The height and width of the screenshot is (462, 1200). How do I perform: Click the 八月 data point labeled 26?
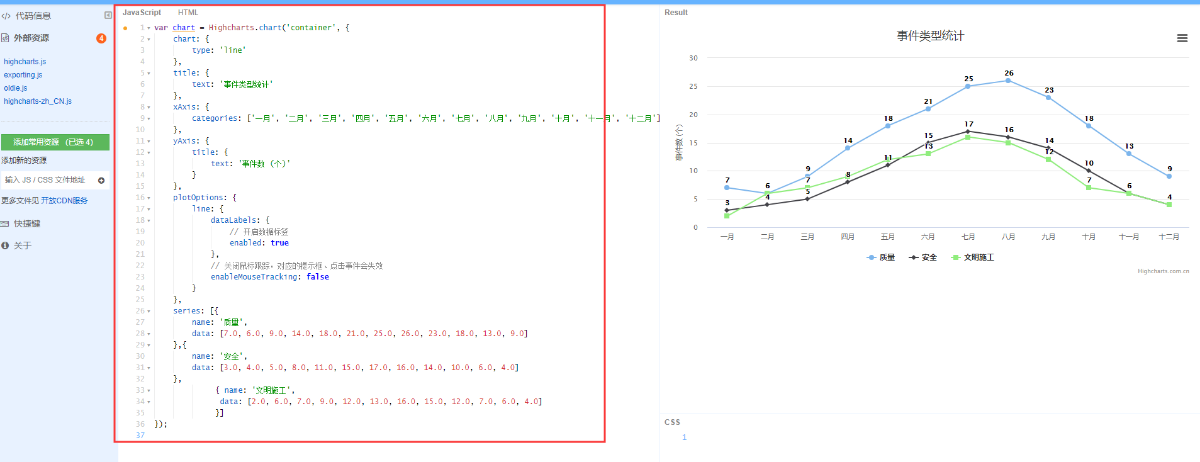click(x=1008, y=80)
